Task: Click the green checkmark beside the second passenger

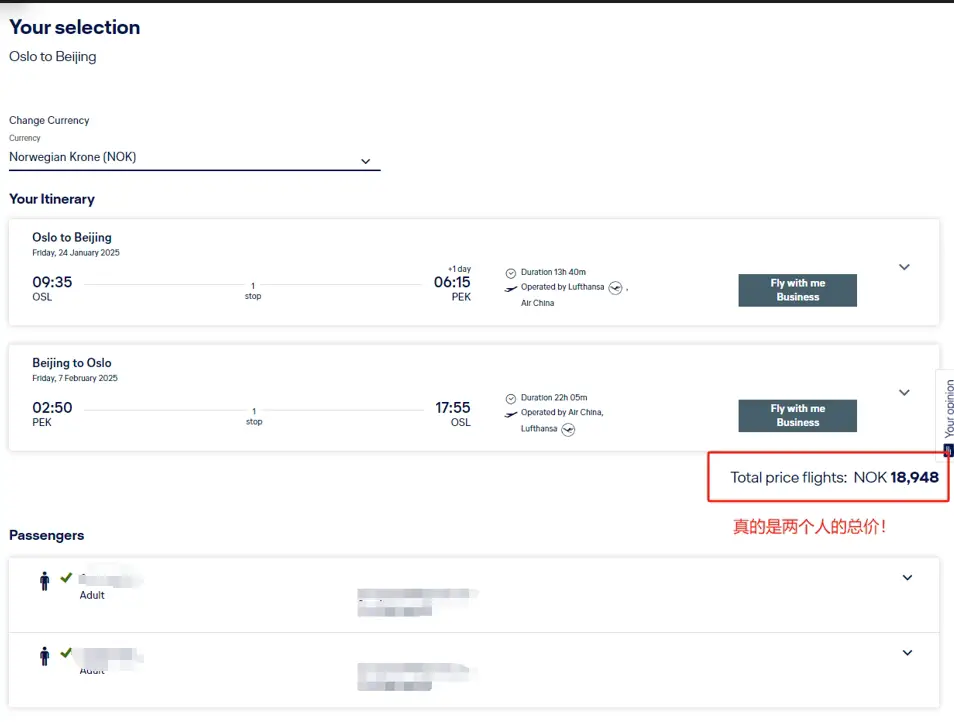Action: coord(66,652)
